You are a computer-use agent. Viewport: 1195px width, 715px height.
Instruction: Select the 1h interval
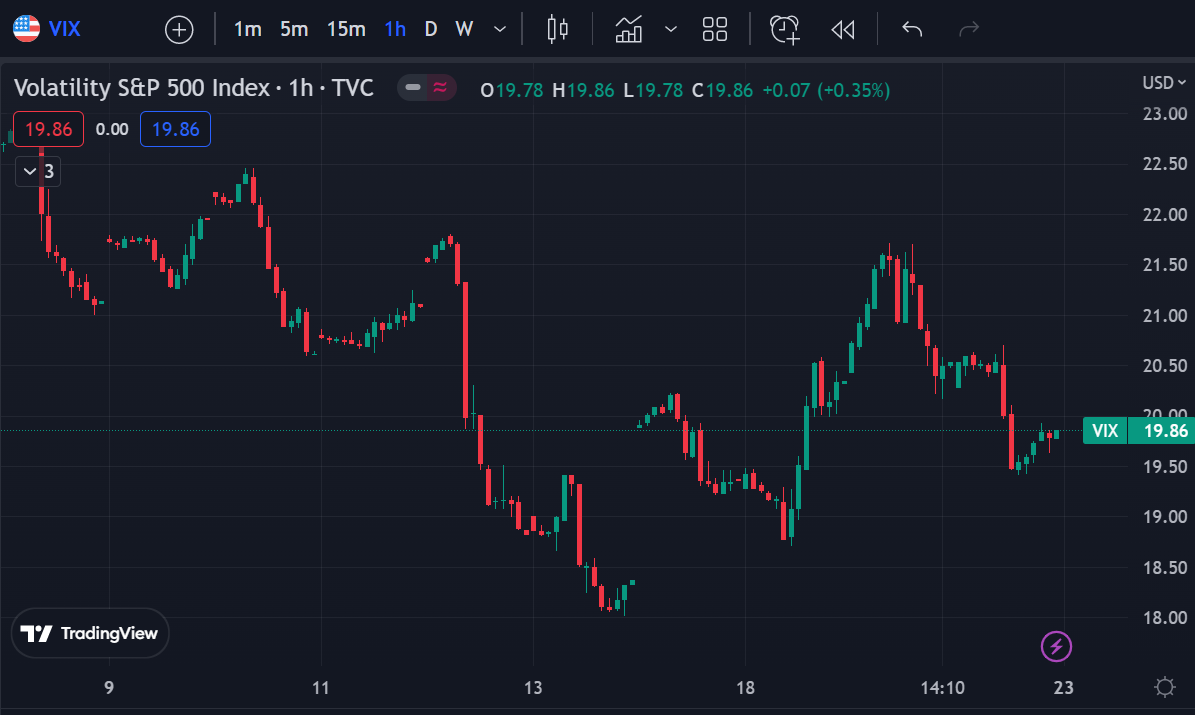(396, 29)
